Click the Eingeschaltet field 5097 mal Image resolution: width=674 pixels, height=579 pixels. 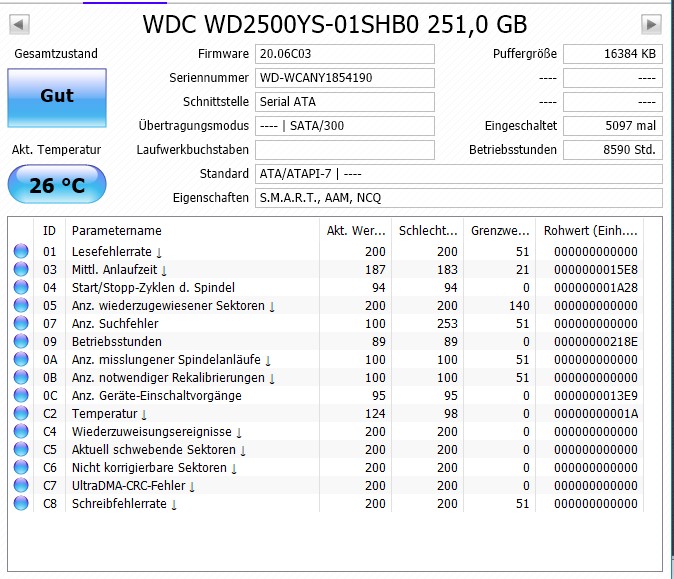tap(613, 126)
